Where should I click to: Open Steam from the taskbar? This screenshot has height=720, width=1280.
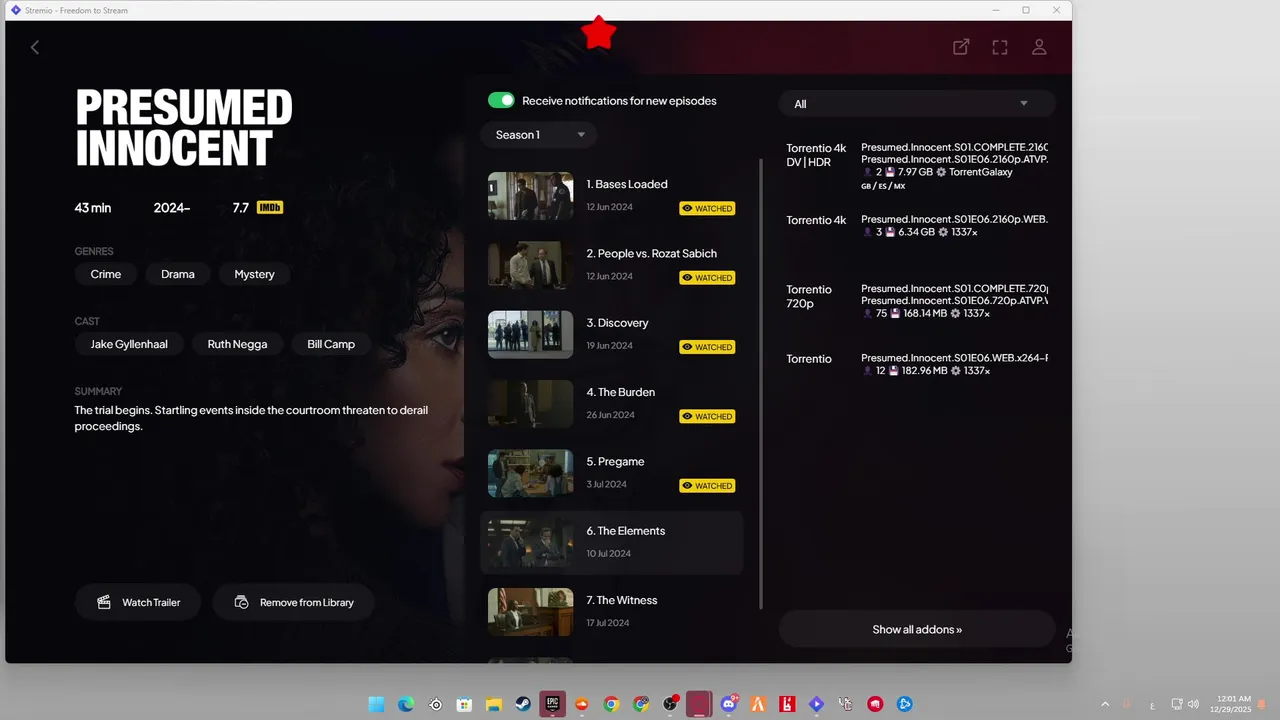[523, 704]
